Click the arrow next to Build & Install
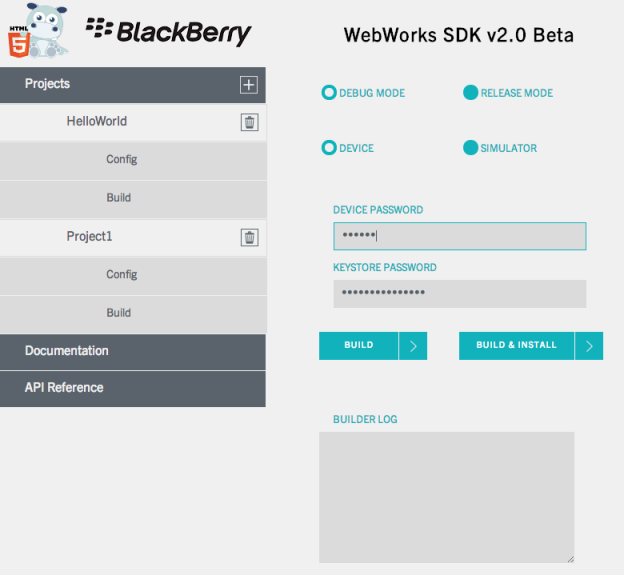624x575 pixels. (x=589, y=345)
